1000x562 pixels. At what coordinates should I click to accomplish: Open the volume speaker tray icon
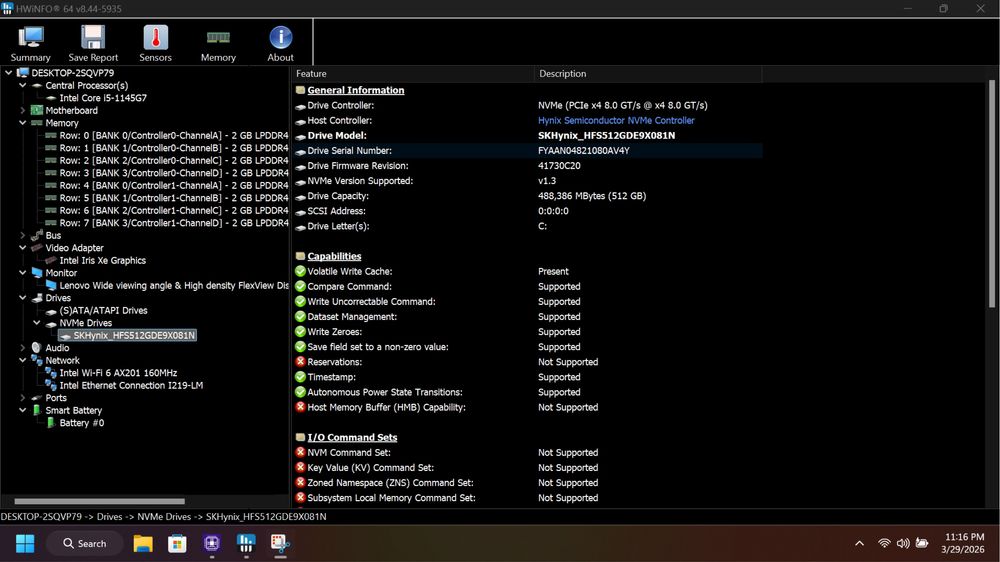(903, 544)
